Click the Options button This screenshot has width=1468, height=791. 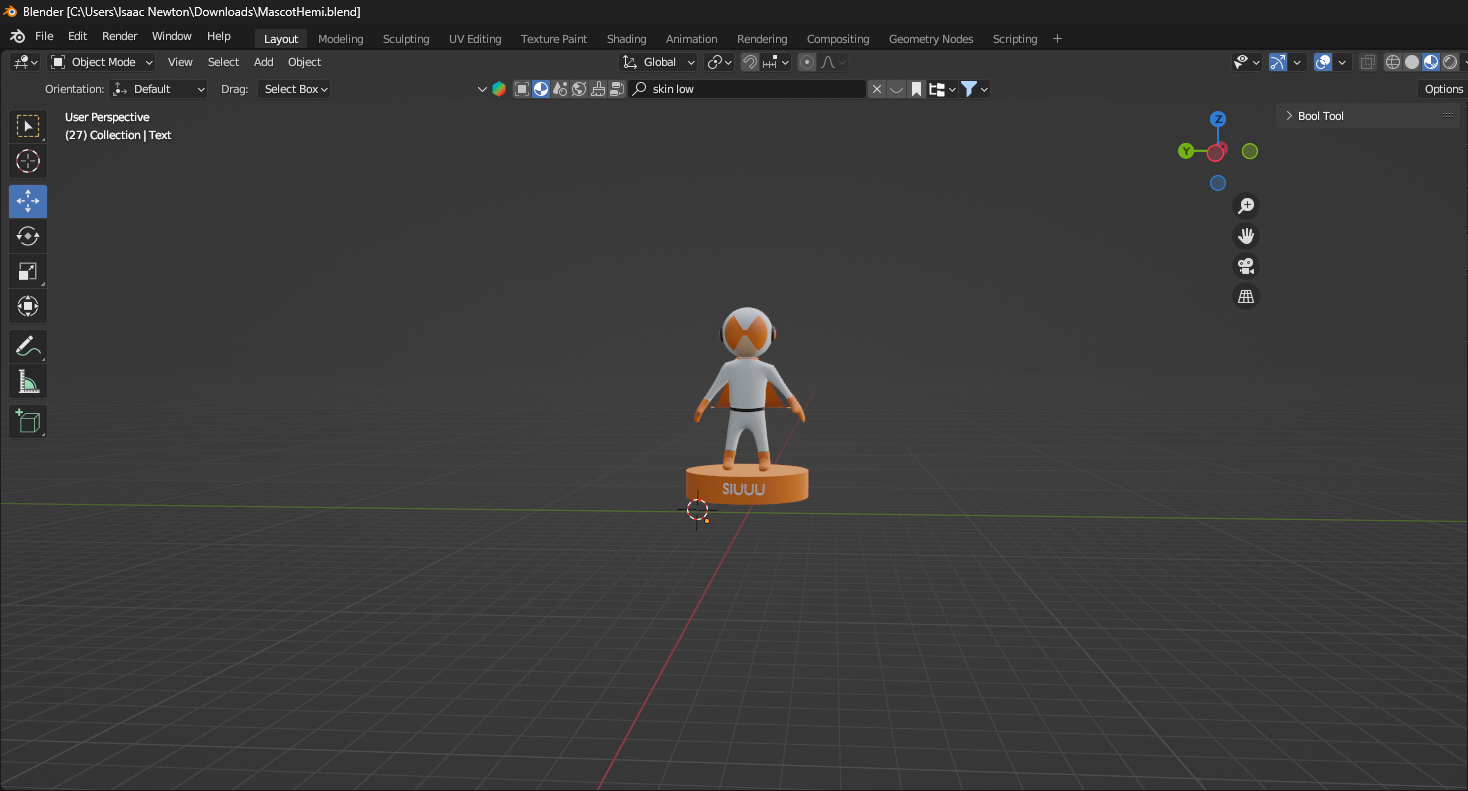(x=1444, y=89)
